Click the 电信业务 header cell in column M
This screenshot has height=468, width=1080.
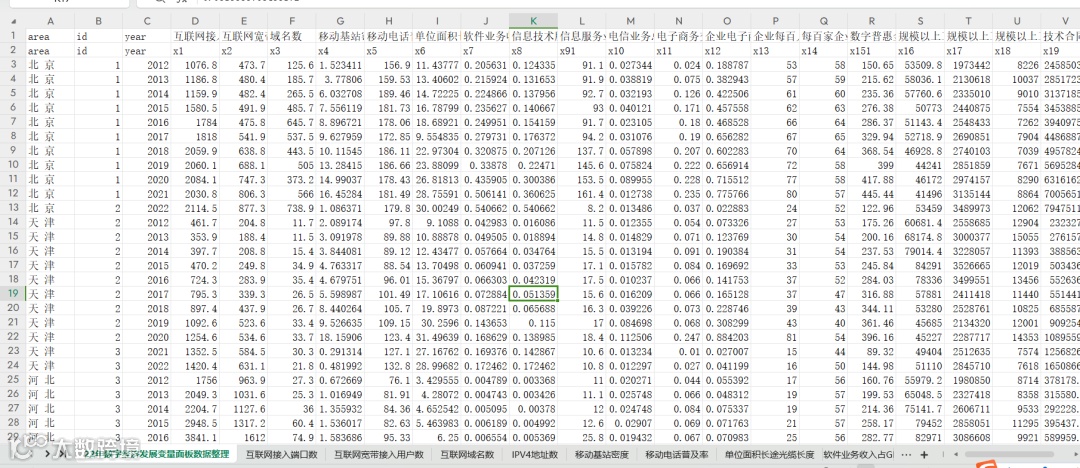tap(630, 35)
